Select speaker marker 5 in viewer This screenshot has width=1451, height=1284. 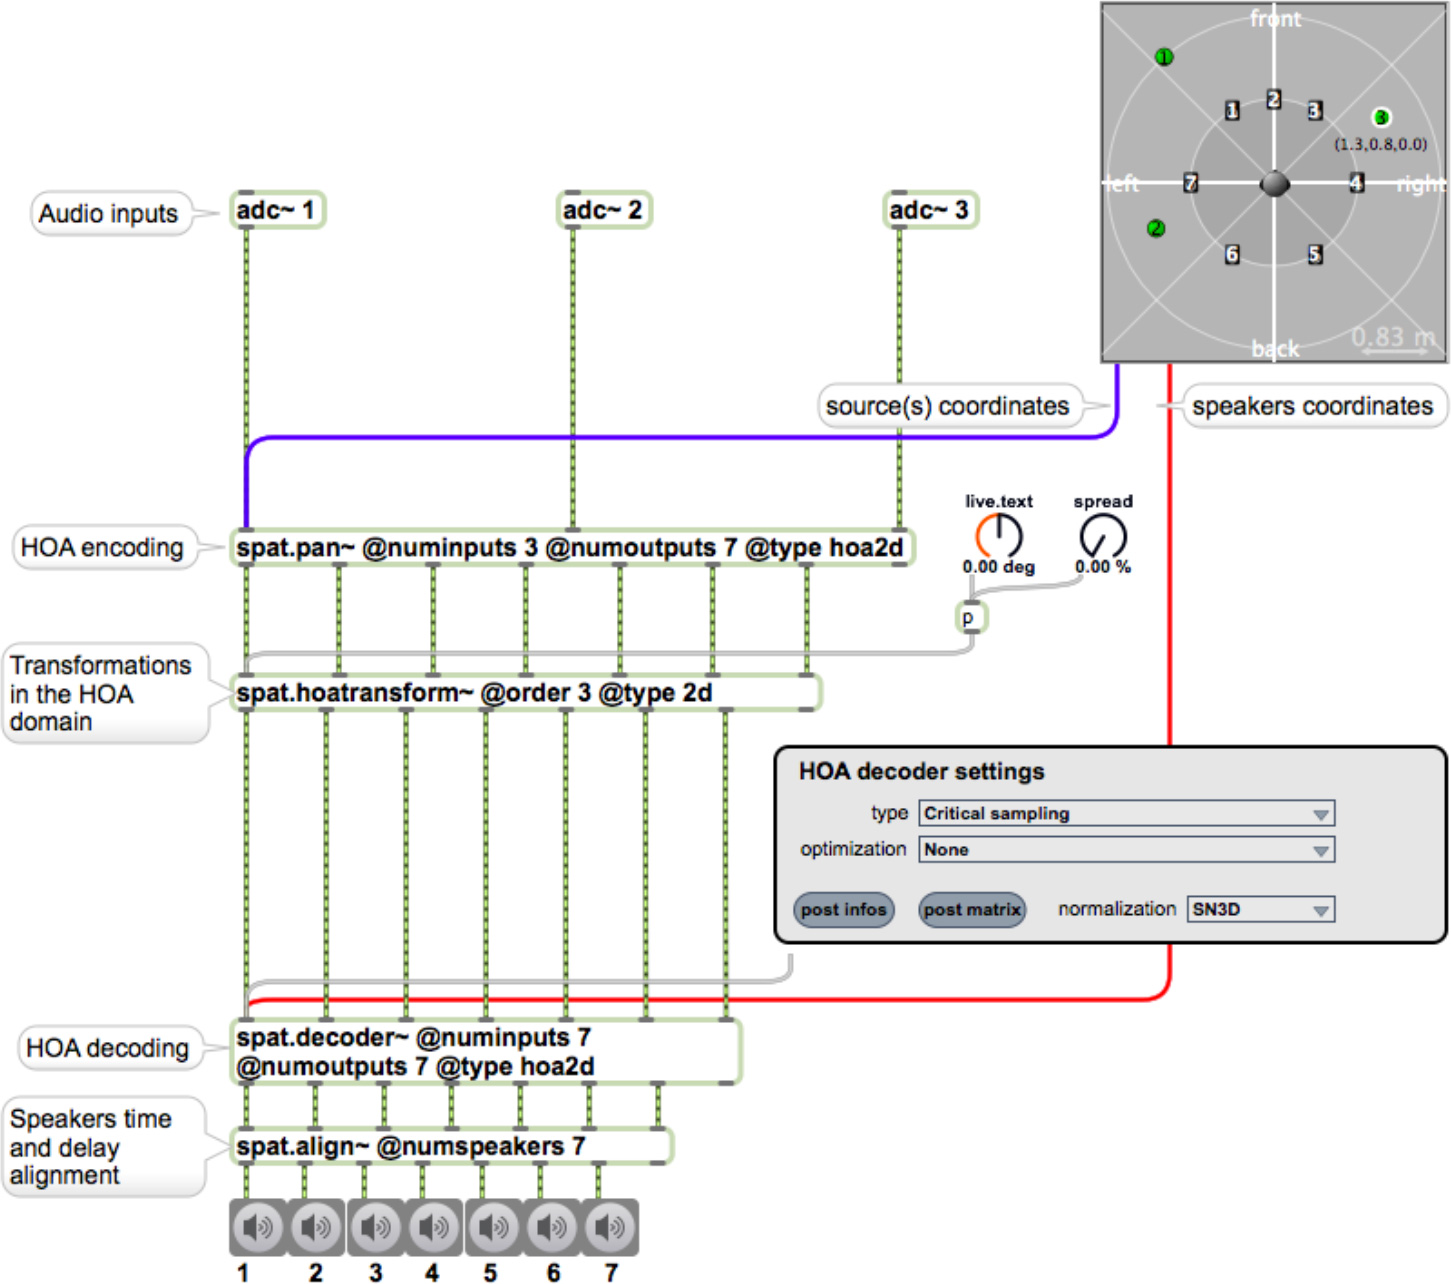1315,254
